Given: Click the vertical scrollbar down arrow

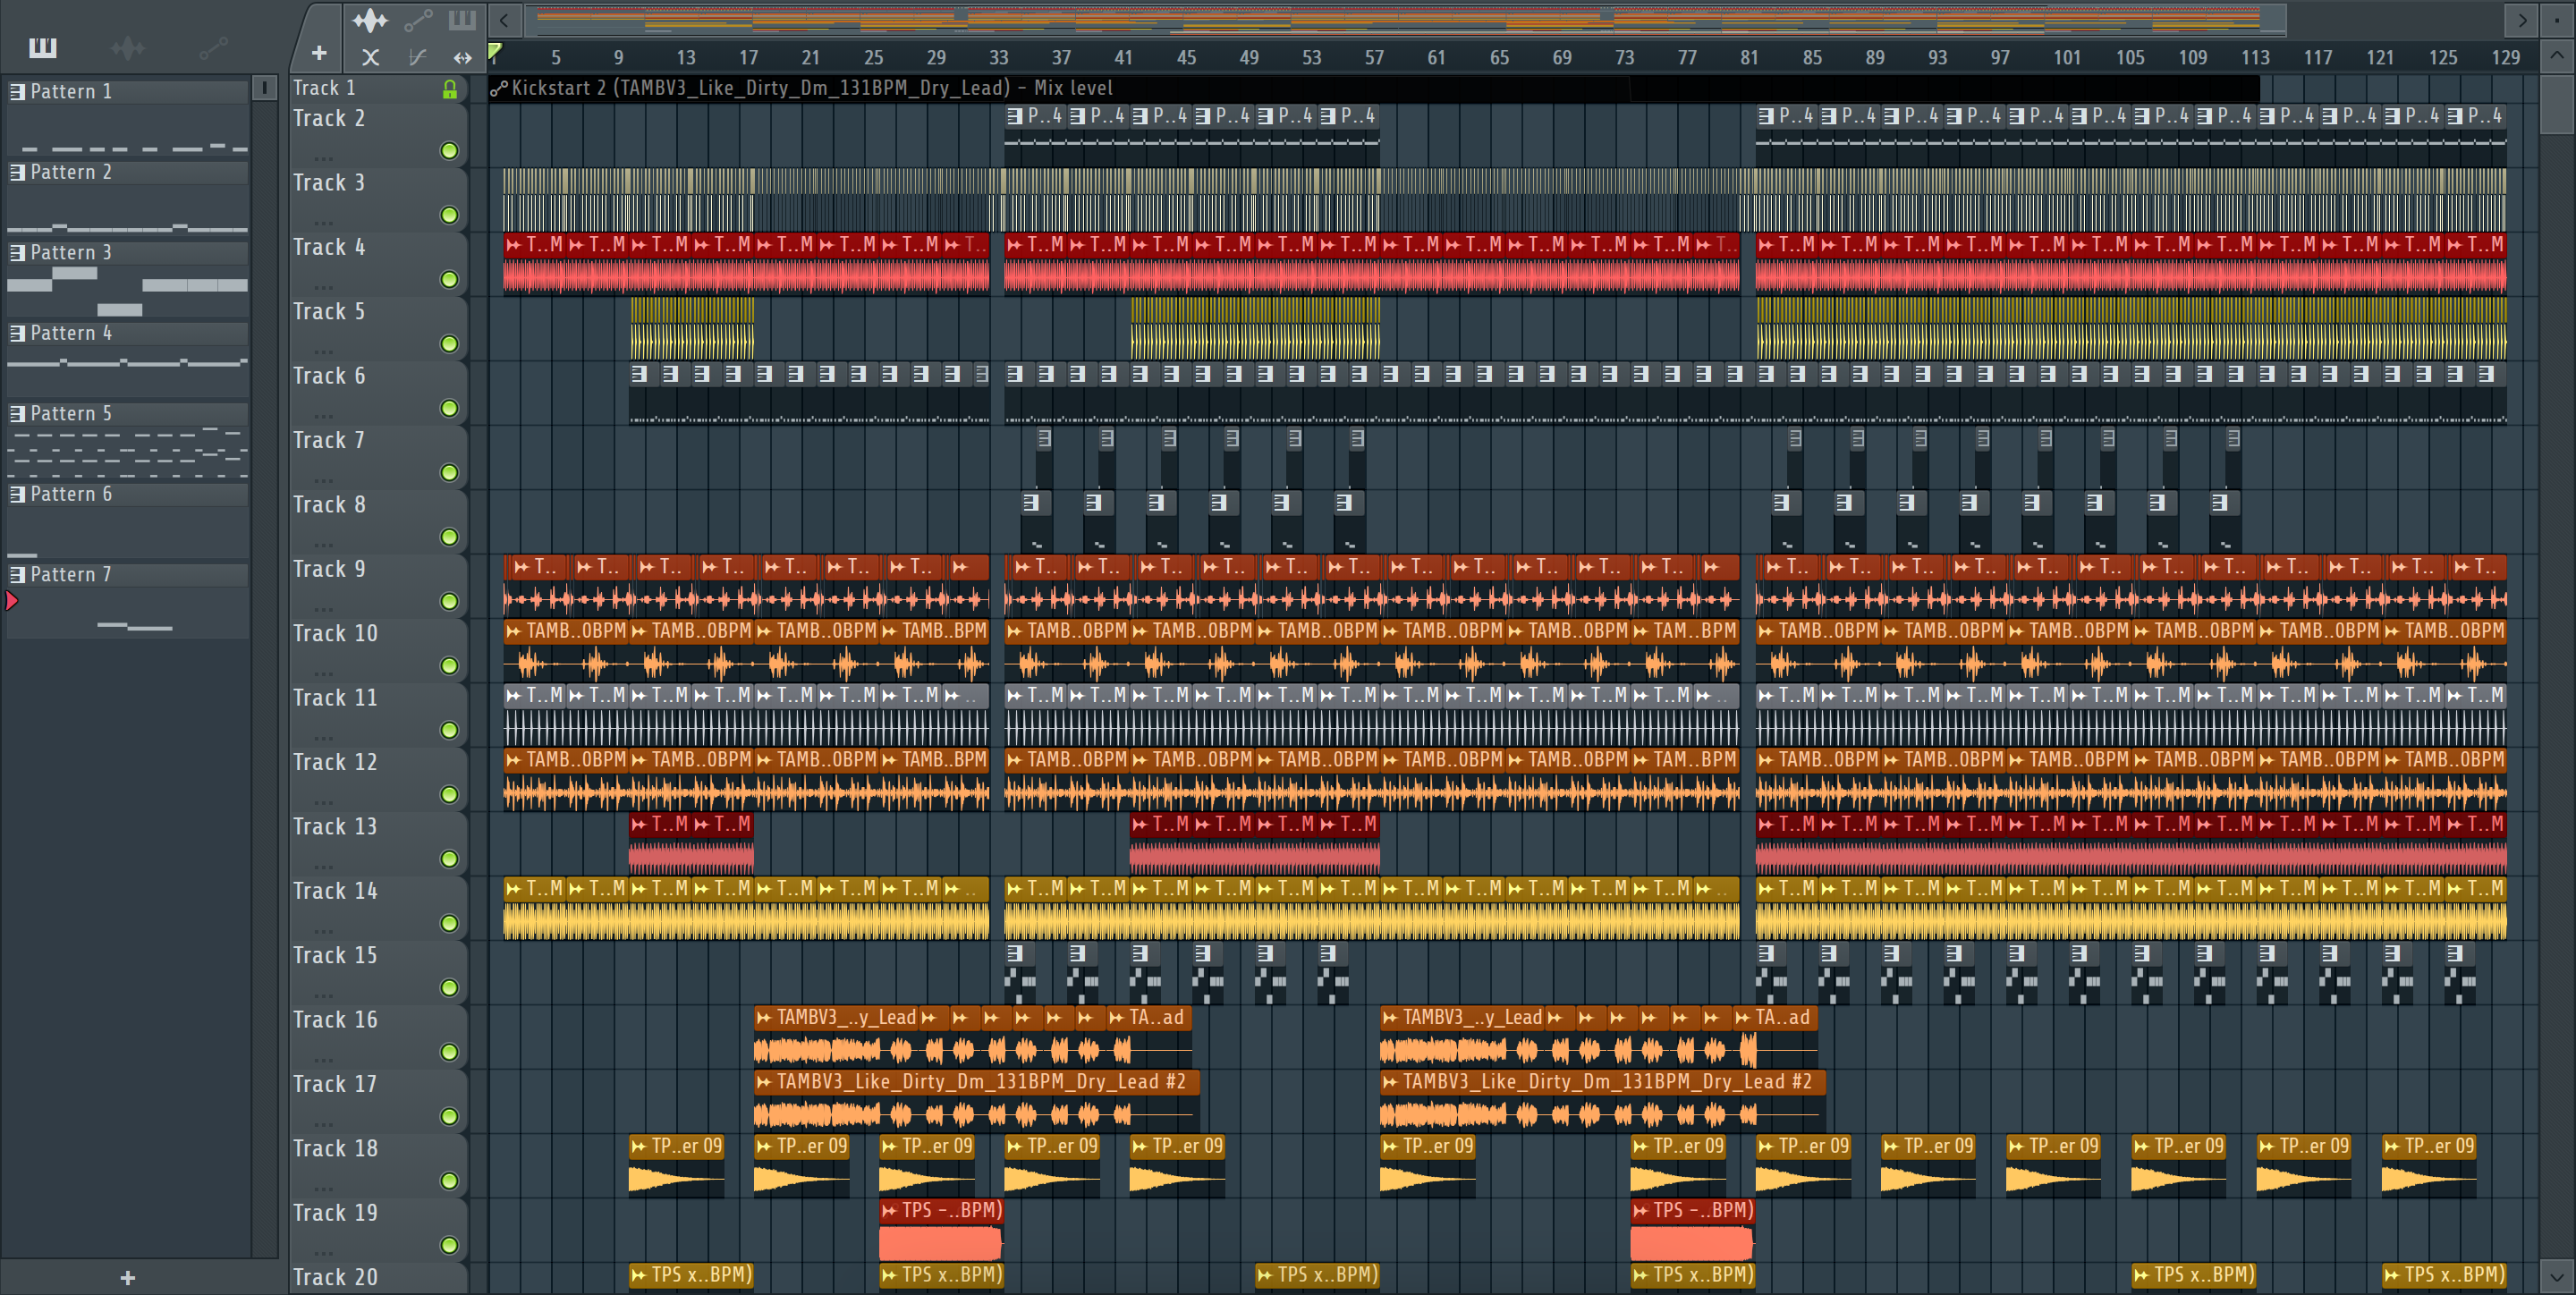Looking at the screenshot, I should (x=2557, y=1277).
